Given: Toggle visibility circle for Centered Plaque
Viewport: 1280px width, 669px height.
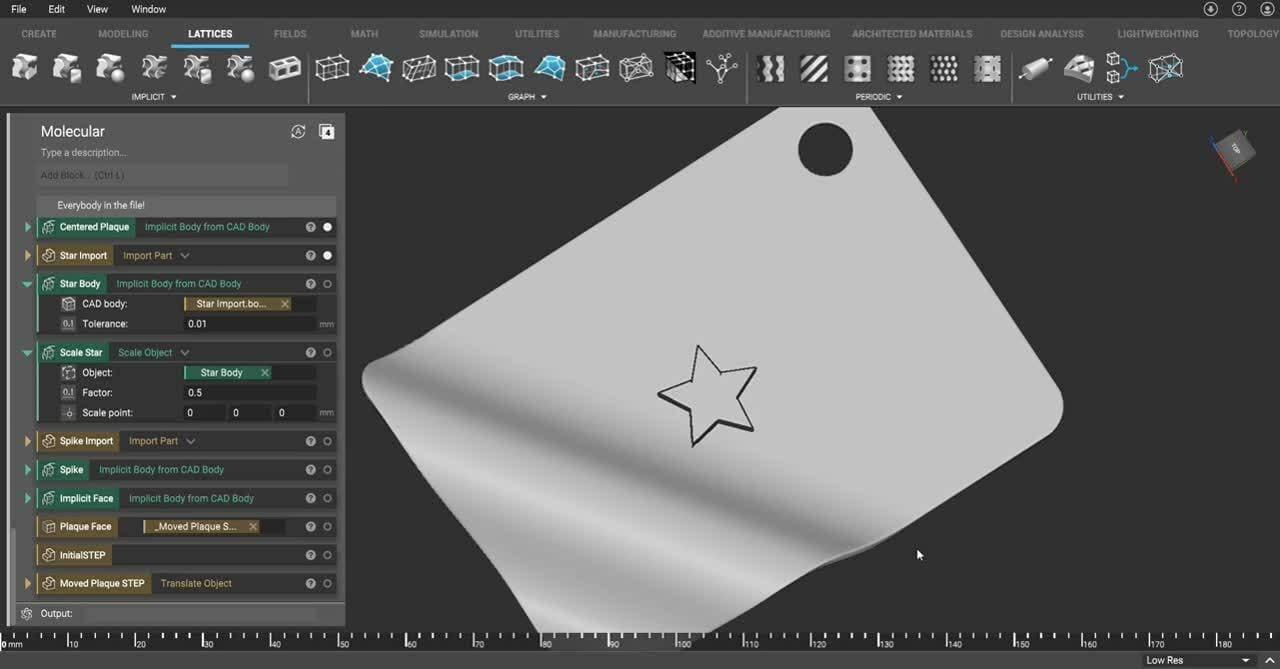Looking at the screenshot, I should tap(327, 227).
